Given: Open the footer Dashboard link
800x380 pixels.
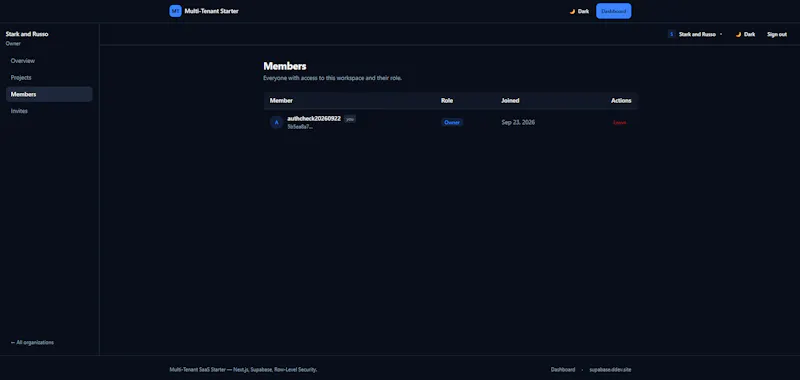Looking at the screenshot, I should (563, 369).
